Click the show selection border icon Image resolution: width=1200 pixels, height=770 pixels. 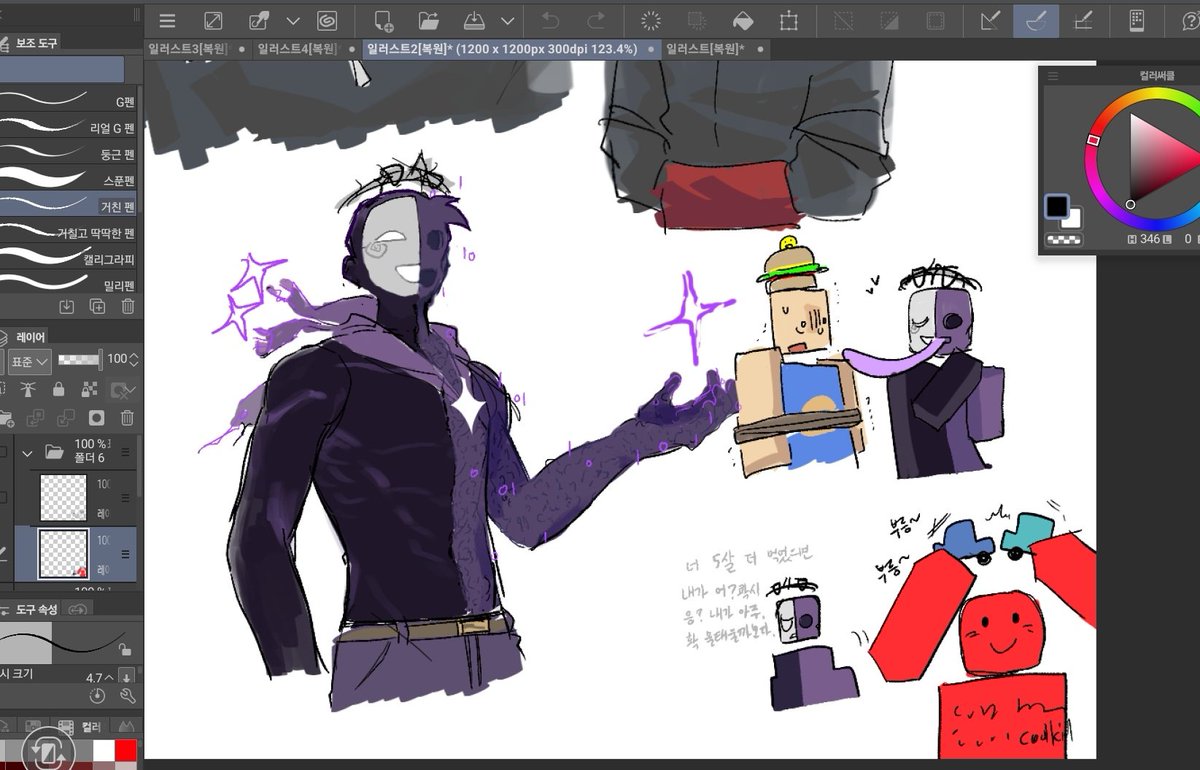(x=936, y=20)
